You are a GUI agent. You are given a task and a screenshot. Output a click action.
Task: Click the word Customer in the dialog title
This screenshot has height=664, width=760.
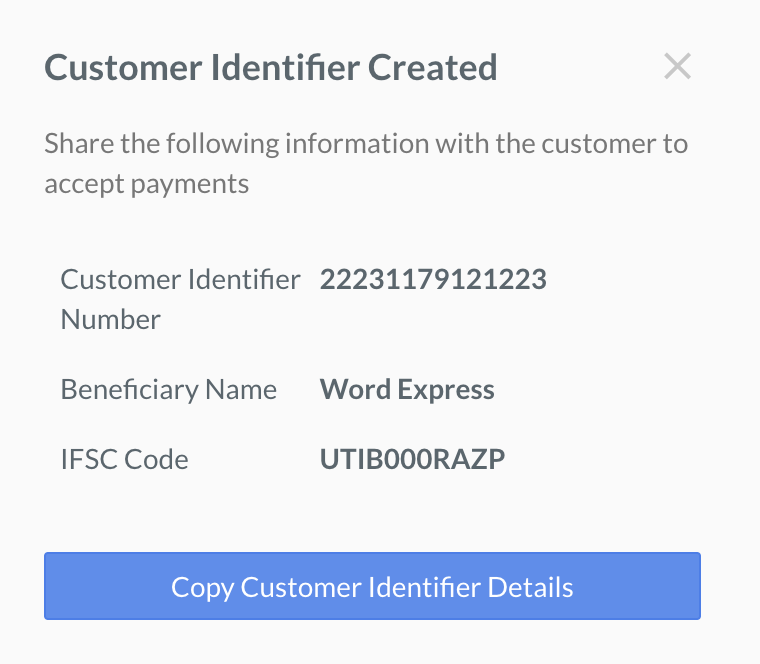pos(123,67)
